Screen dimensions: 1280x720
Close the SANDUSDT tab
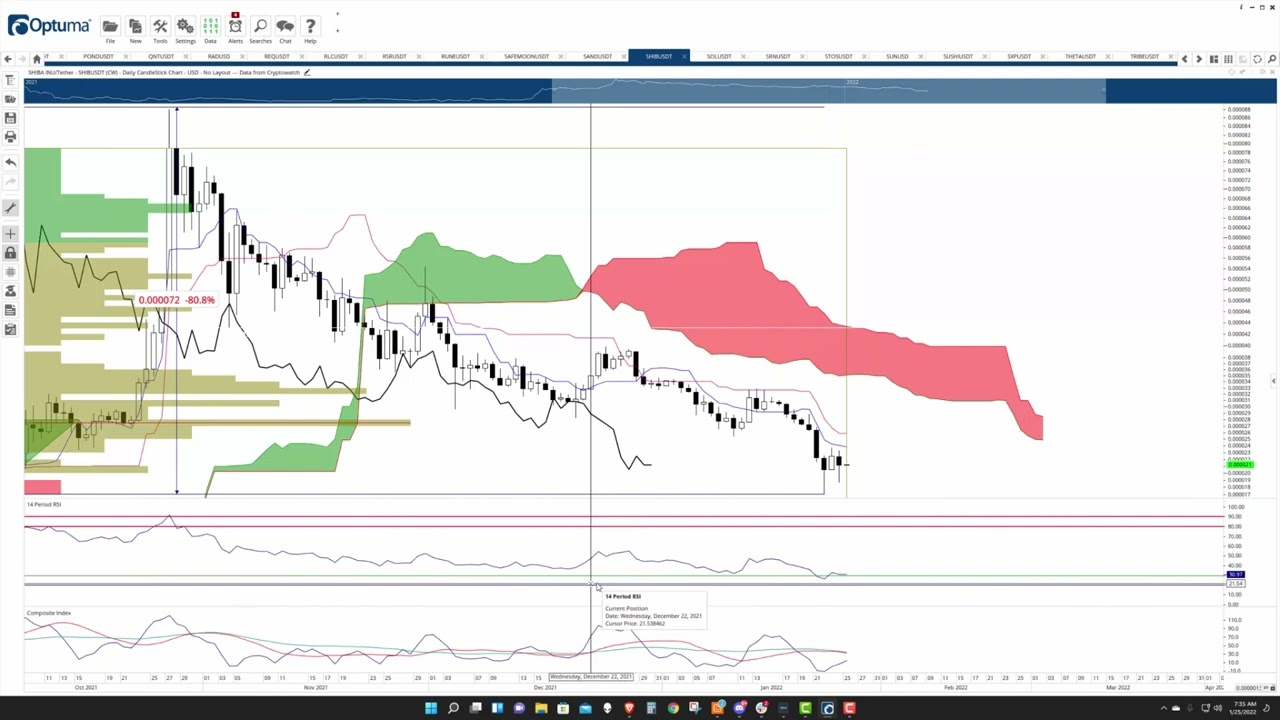(x=625, y=57)
